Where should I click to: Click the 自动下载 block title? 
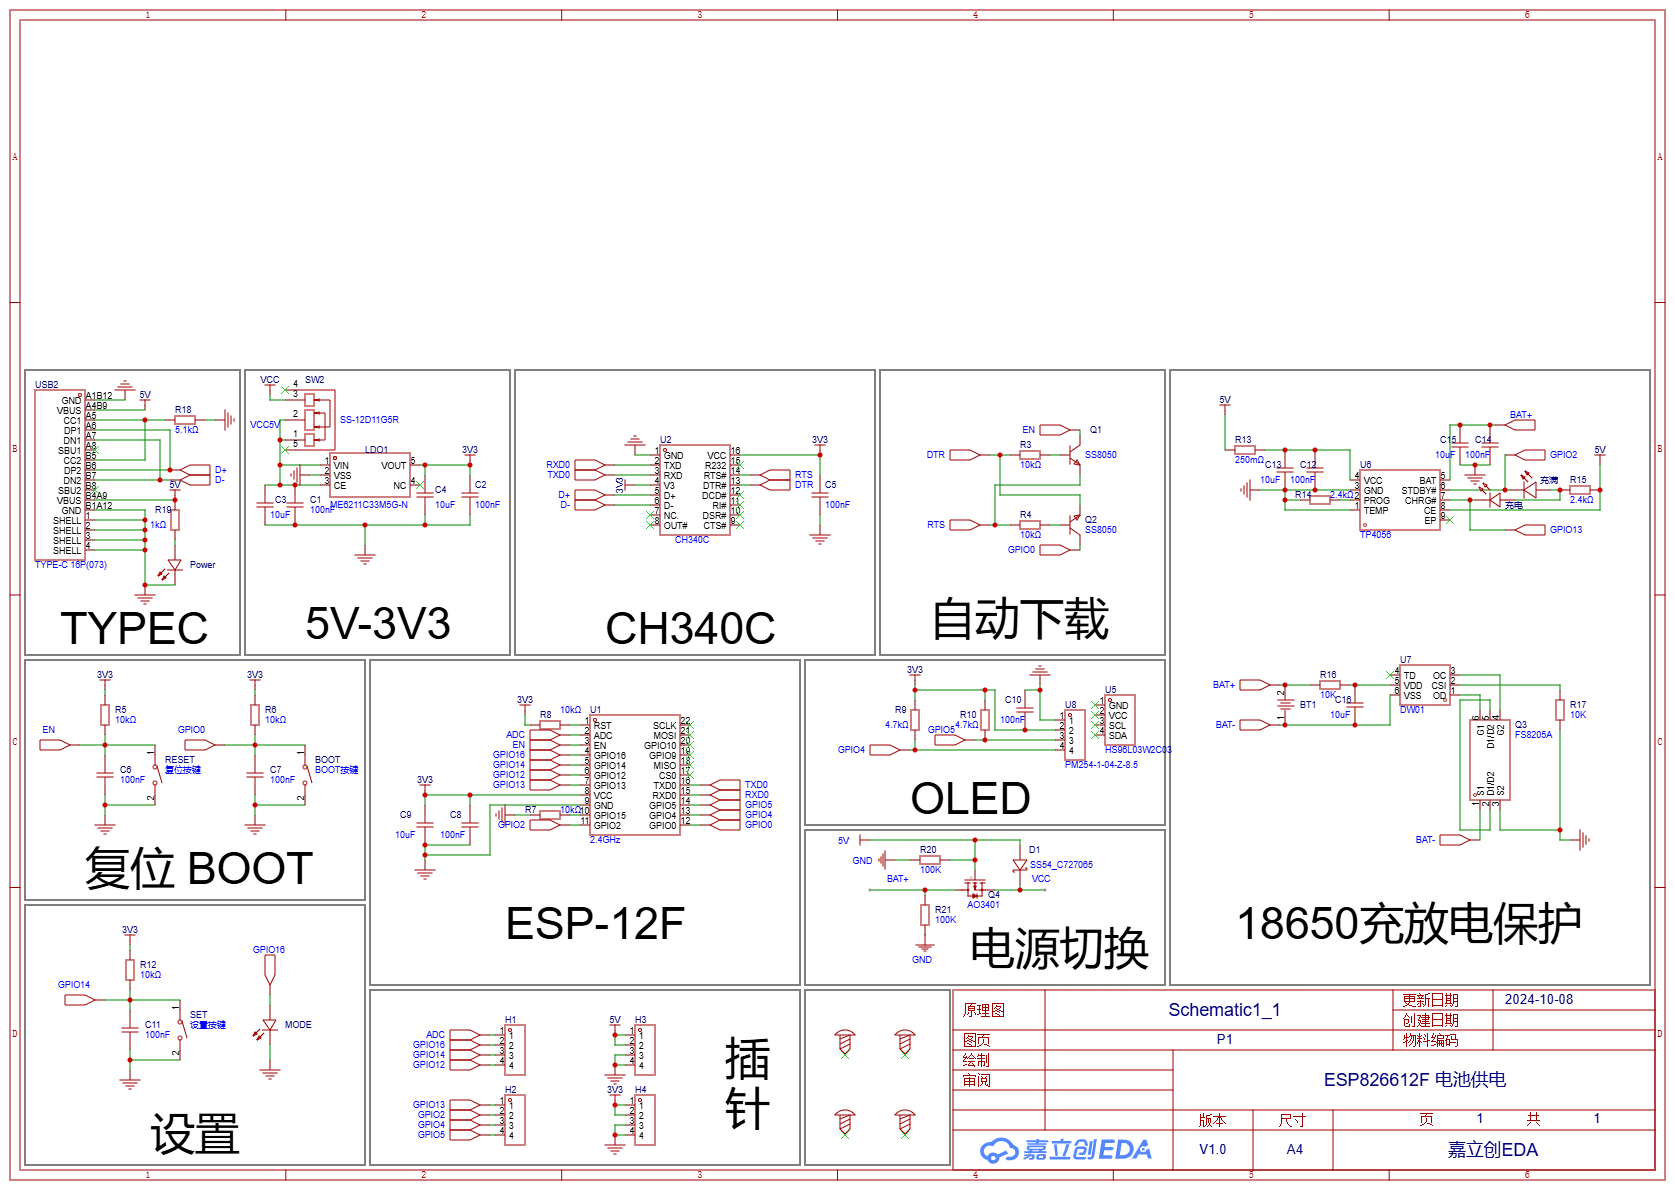point(1020,619)
